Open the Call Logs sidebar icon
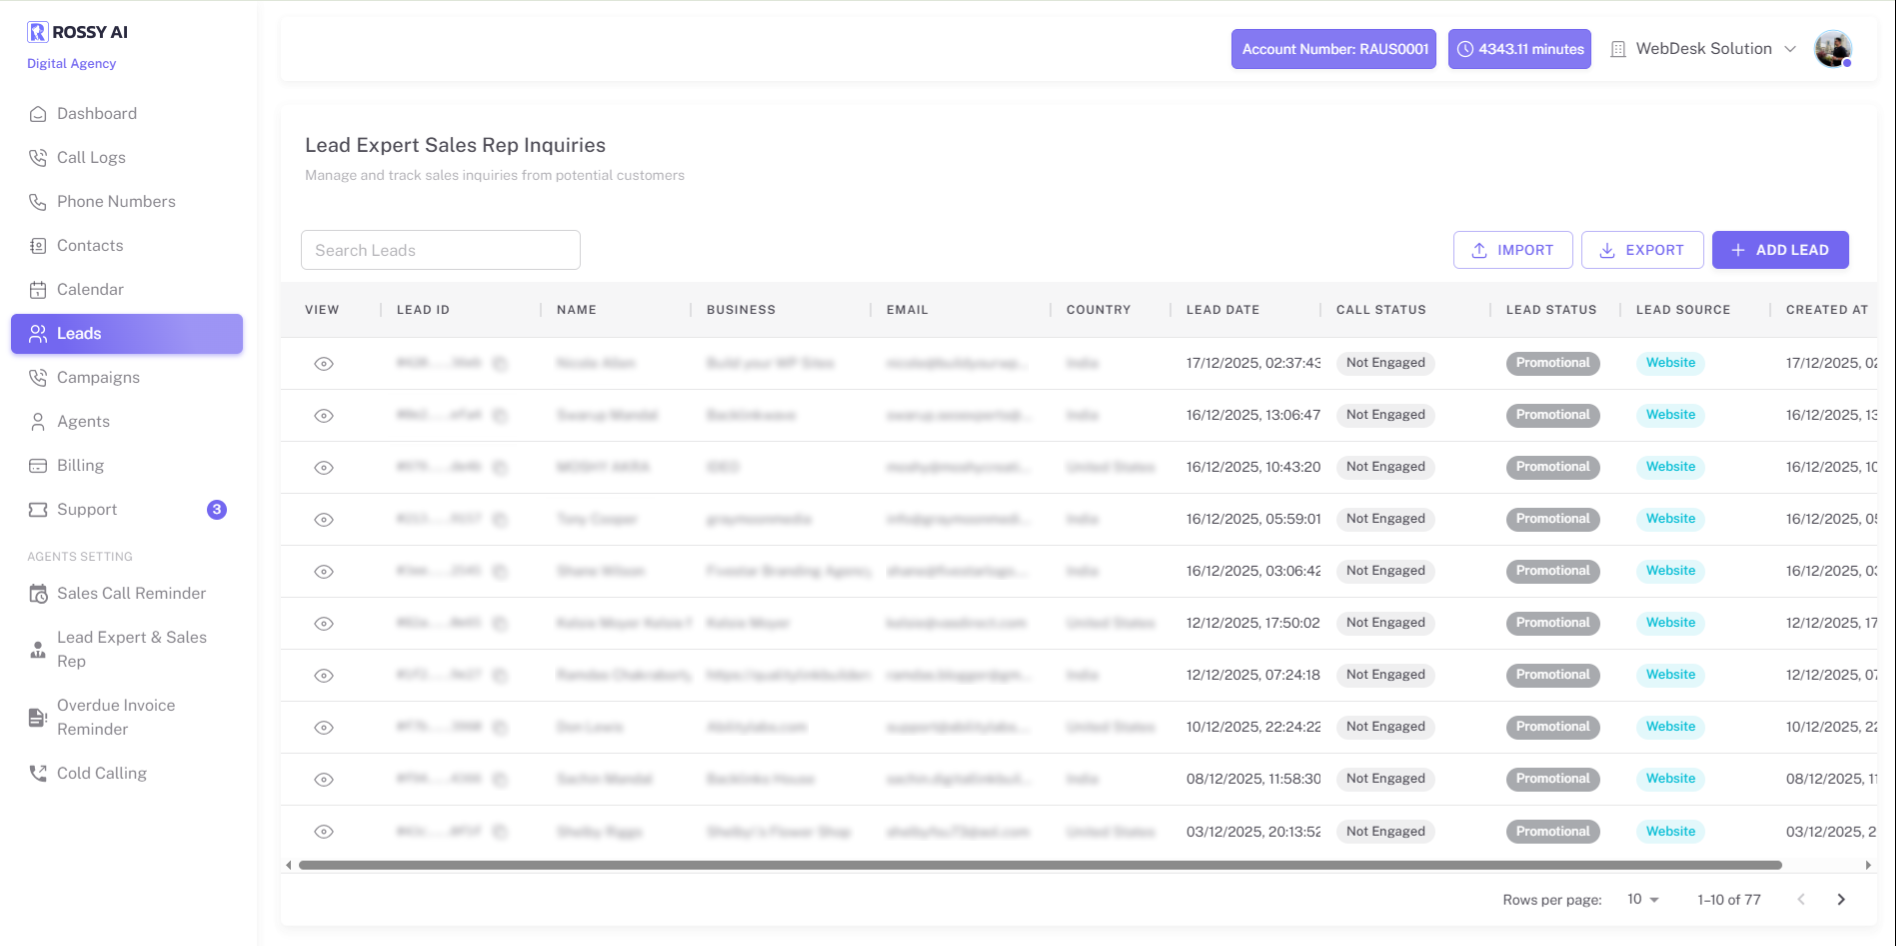This screenshot has height=946, width=1896. pyautogui.click(x=38, y=157)
